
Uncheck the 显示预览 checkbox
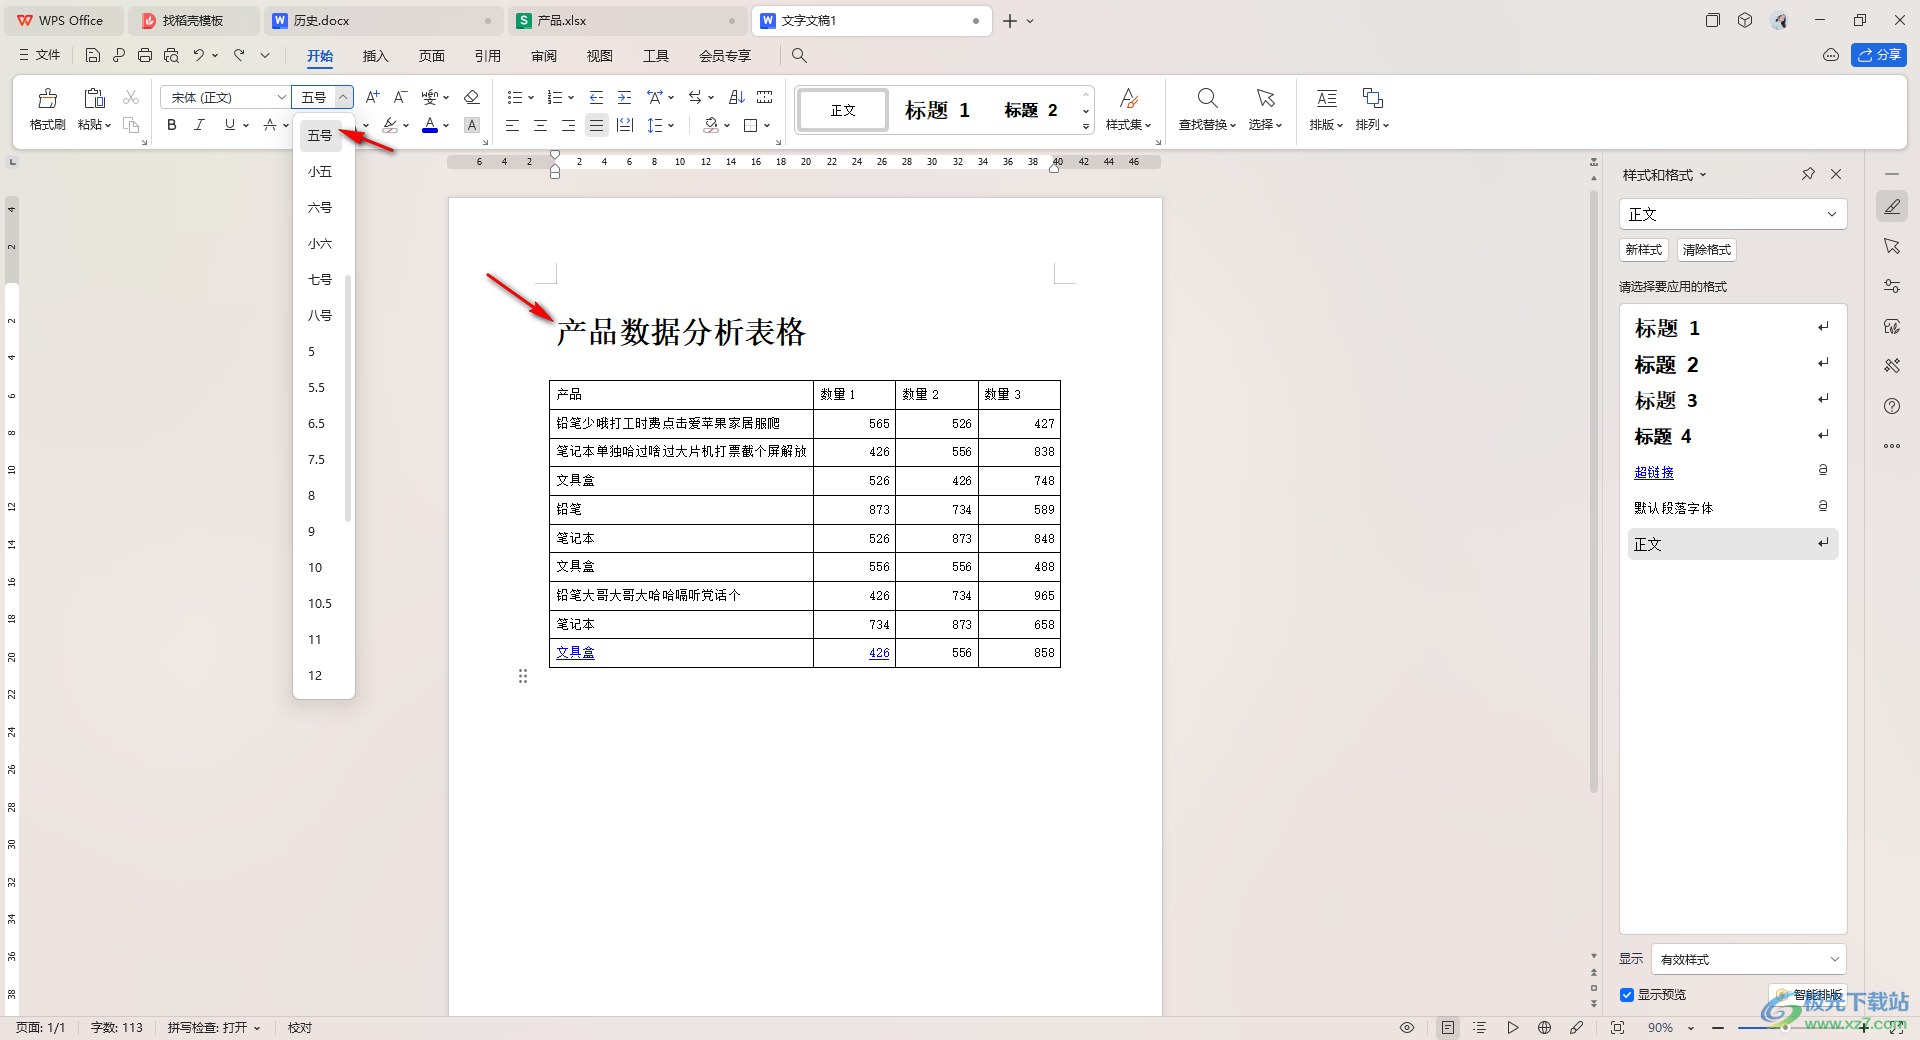click(x=1627, y=995)
